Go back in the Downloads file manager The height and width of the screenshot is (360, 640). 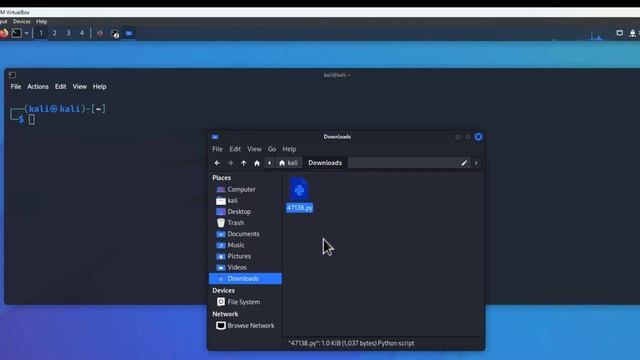tap(217, 163)
